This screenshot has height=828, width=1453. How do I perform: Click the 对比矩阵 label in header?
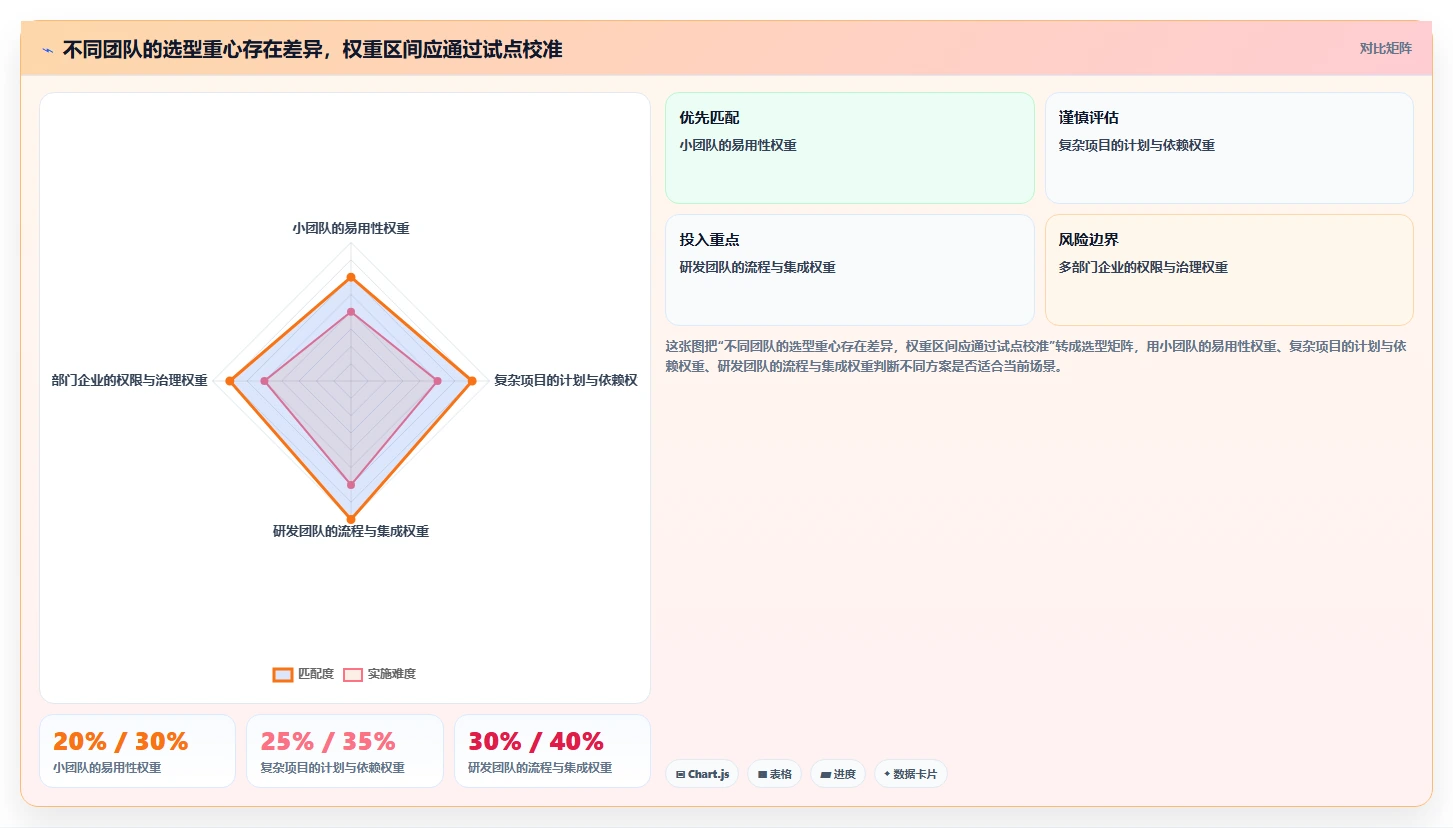[1385, 48]
